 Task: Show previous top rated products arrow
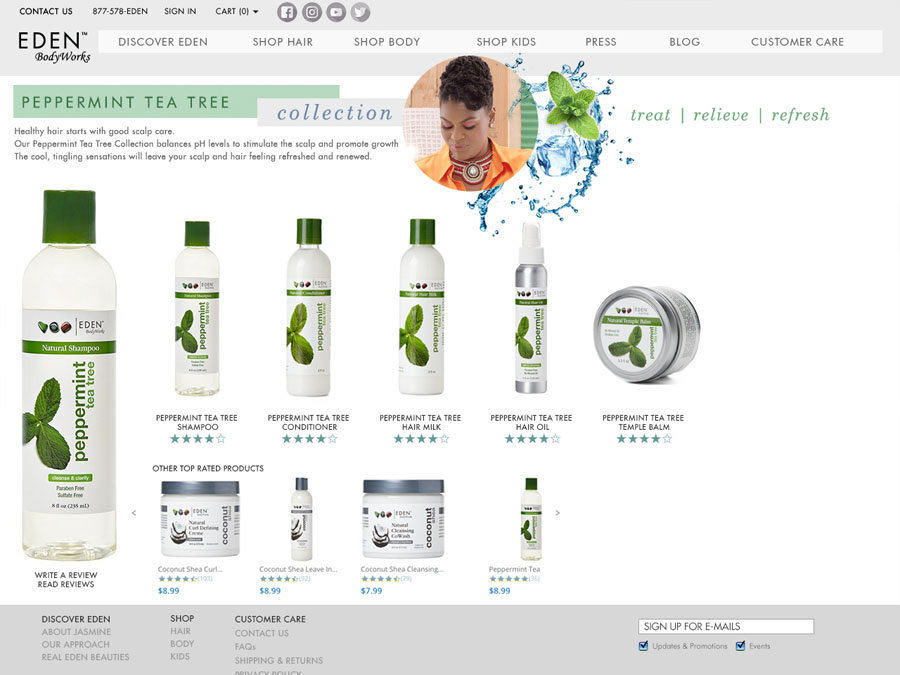134,513
